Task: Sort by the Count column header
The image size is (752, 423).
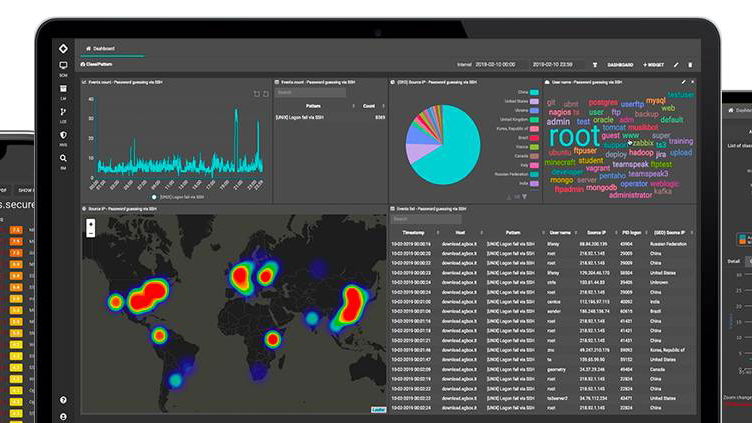Action: click(368, 105)
